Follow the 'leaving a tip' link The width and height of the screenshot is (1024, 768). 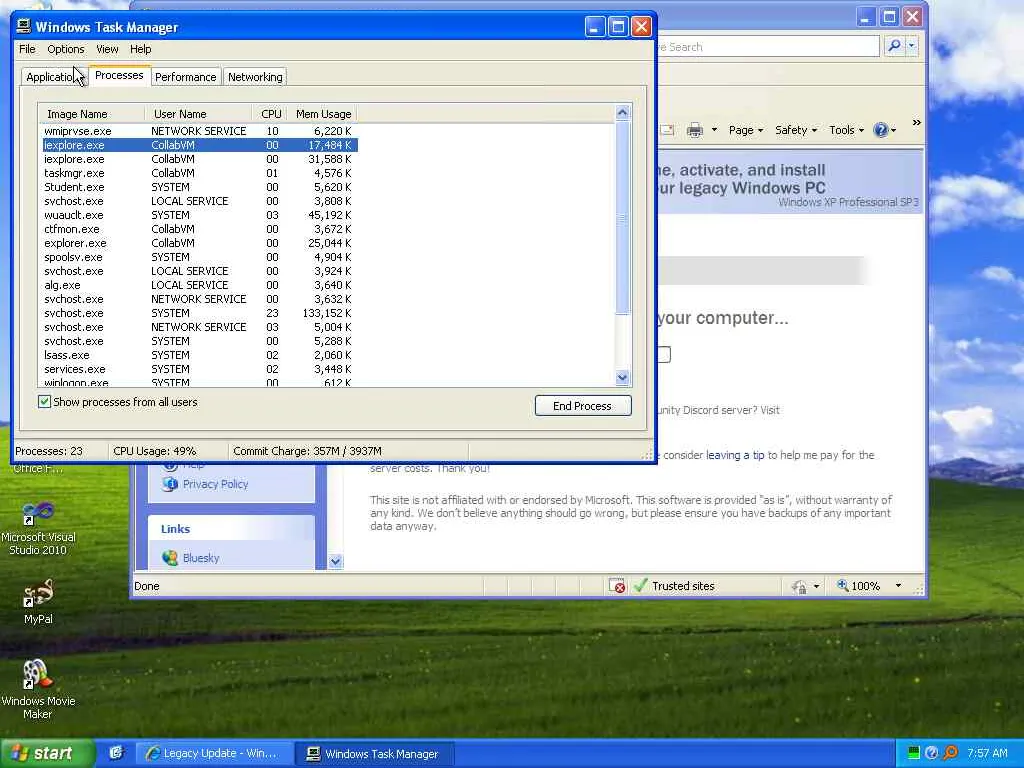[735, 455]
